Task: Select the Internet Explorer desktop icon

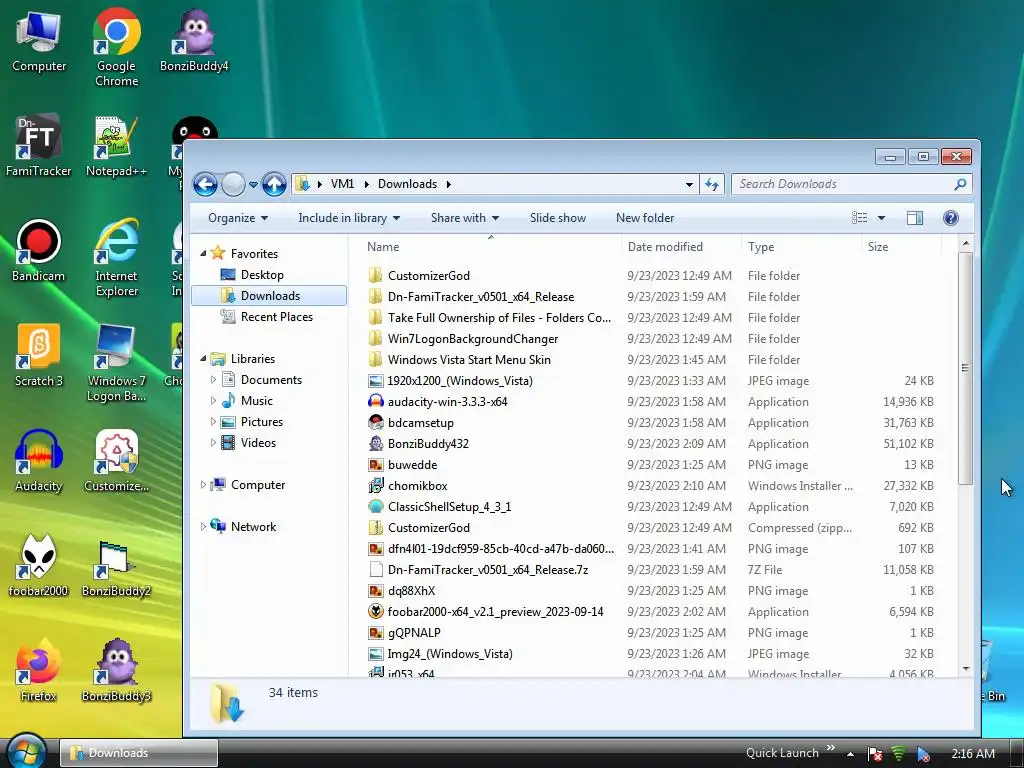Action: (x=116, y=257)
